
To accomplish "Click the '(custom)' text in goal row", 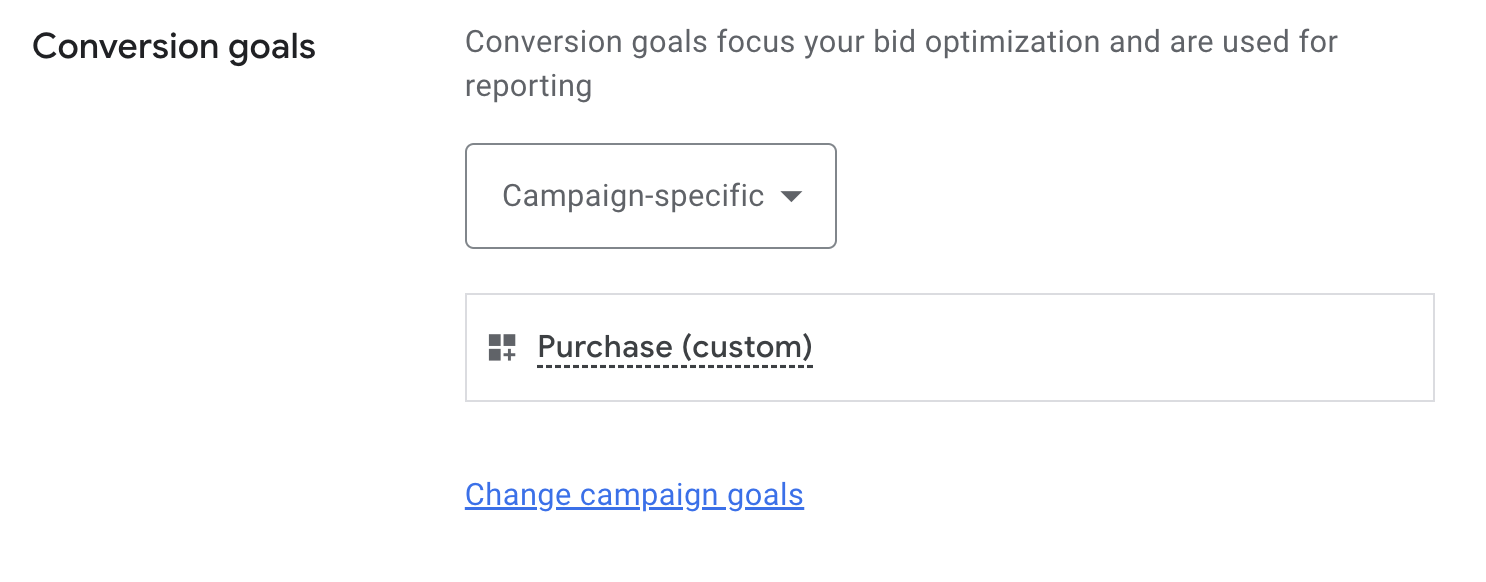I will coord(747,348).
